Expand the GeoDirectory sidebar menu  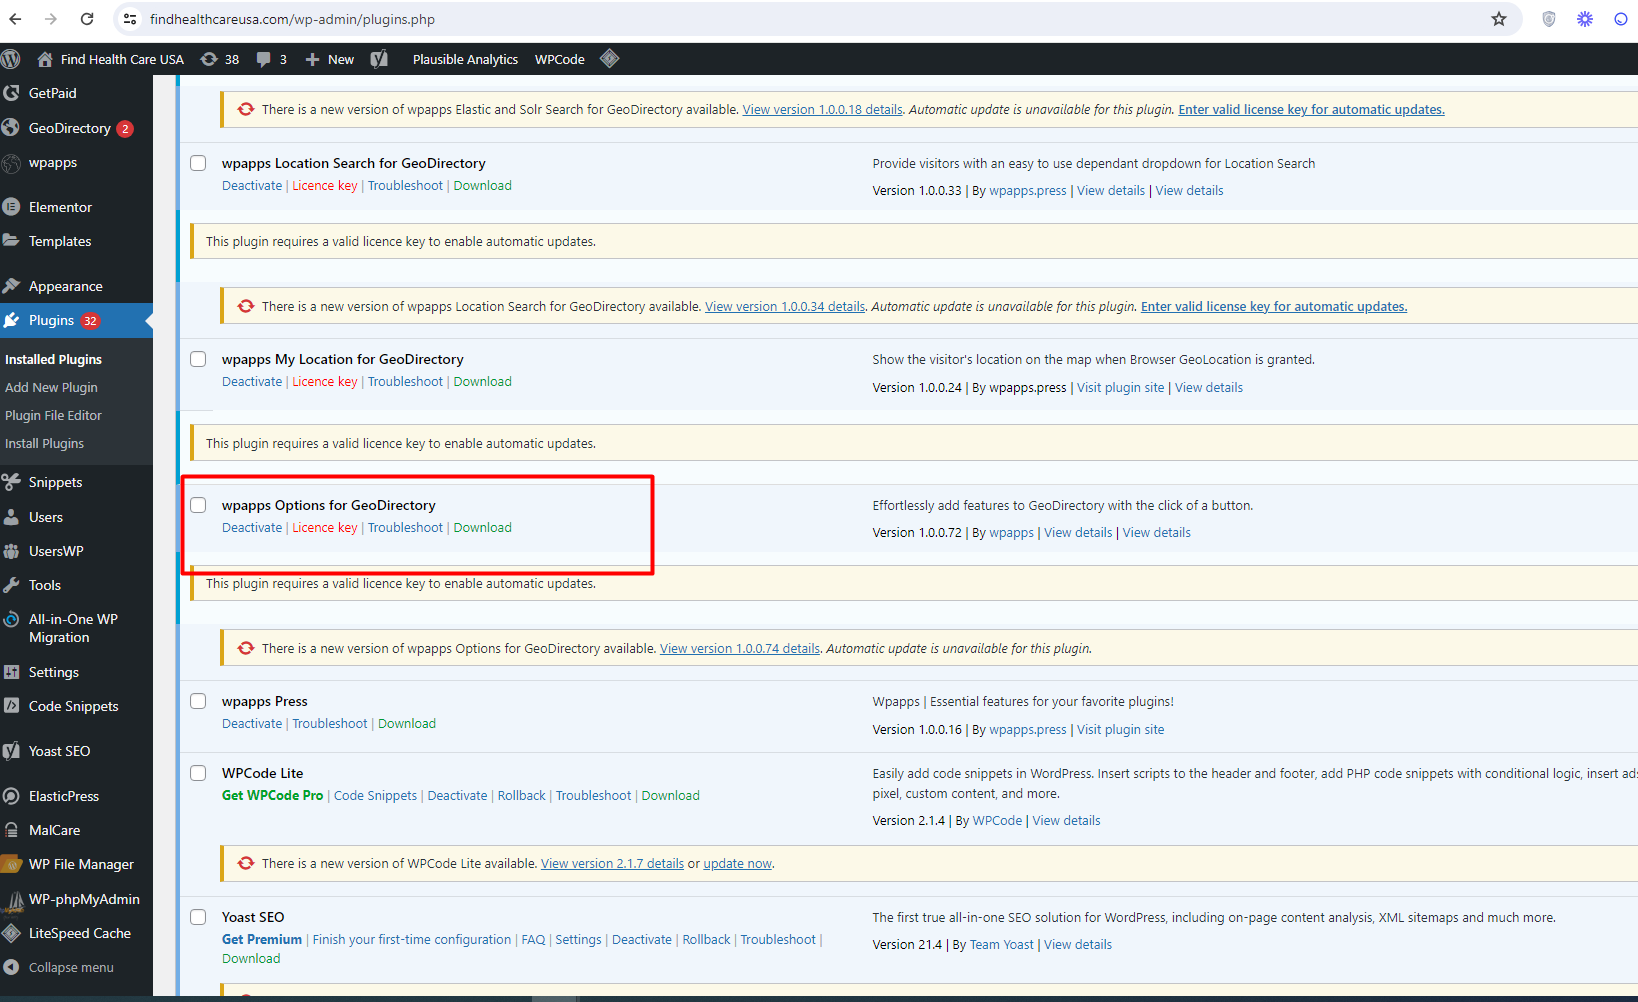69,128
